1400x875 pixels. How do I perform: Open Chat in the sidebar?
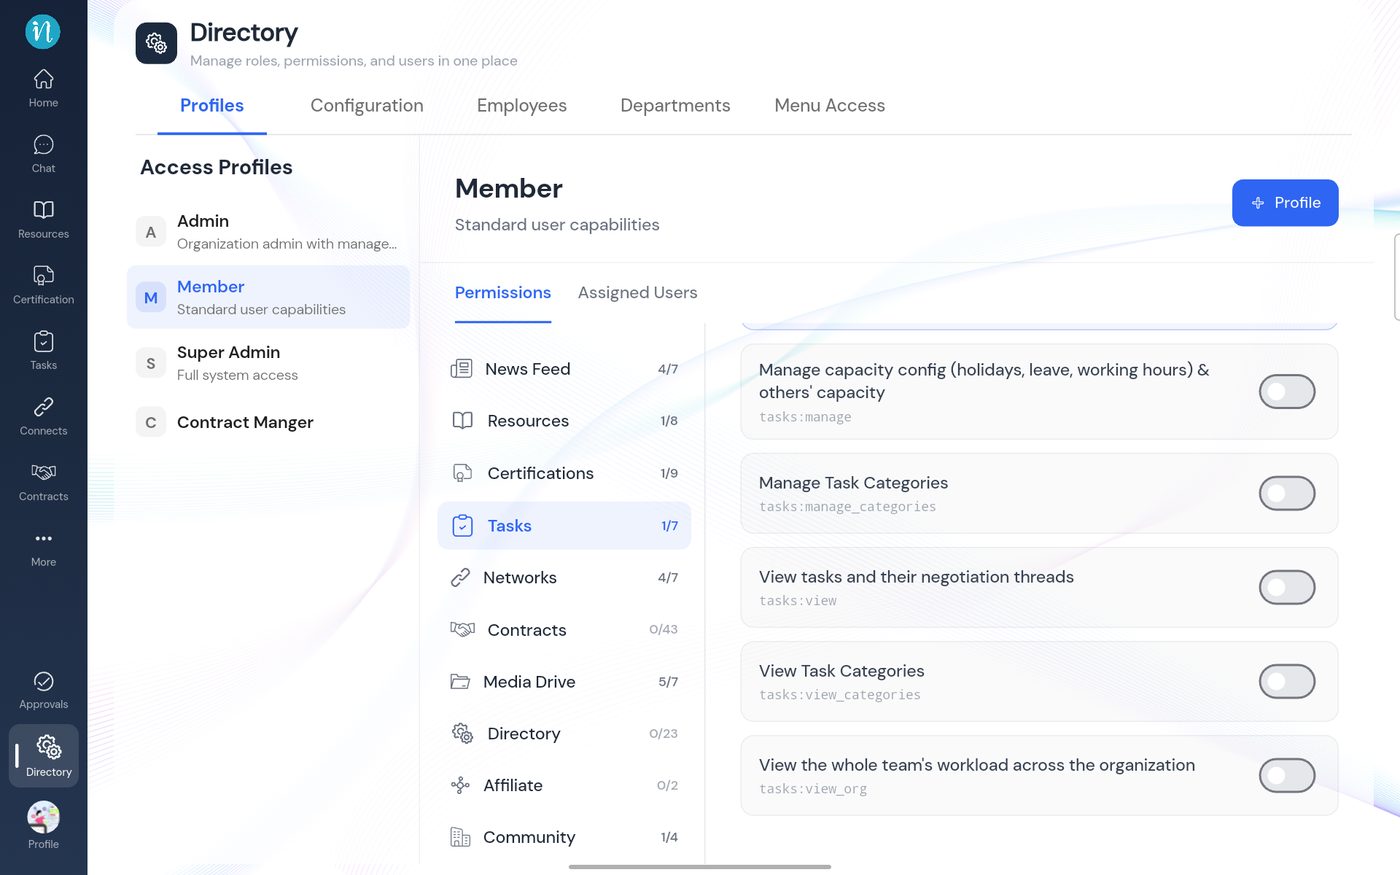(x=43, y=154)
